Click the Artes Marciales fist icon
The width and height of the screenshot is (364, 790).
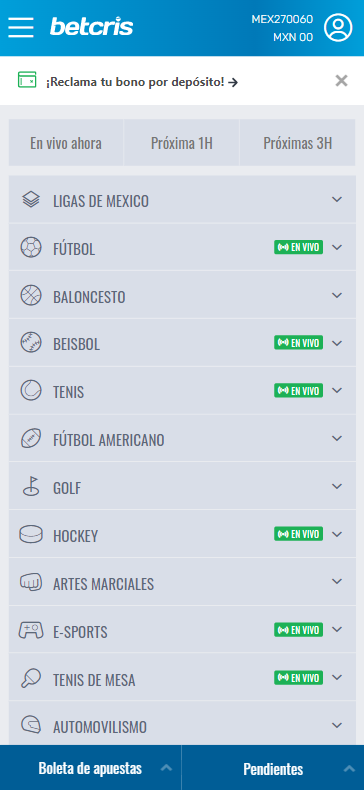pos(31,582)
